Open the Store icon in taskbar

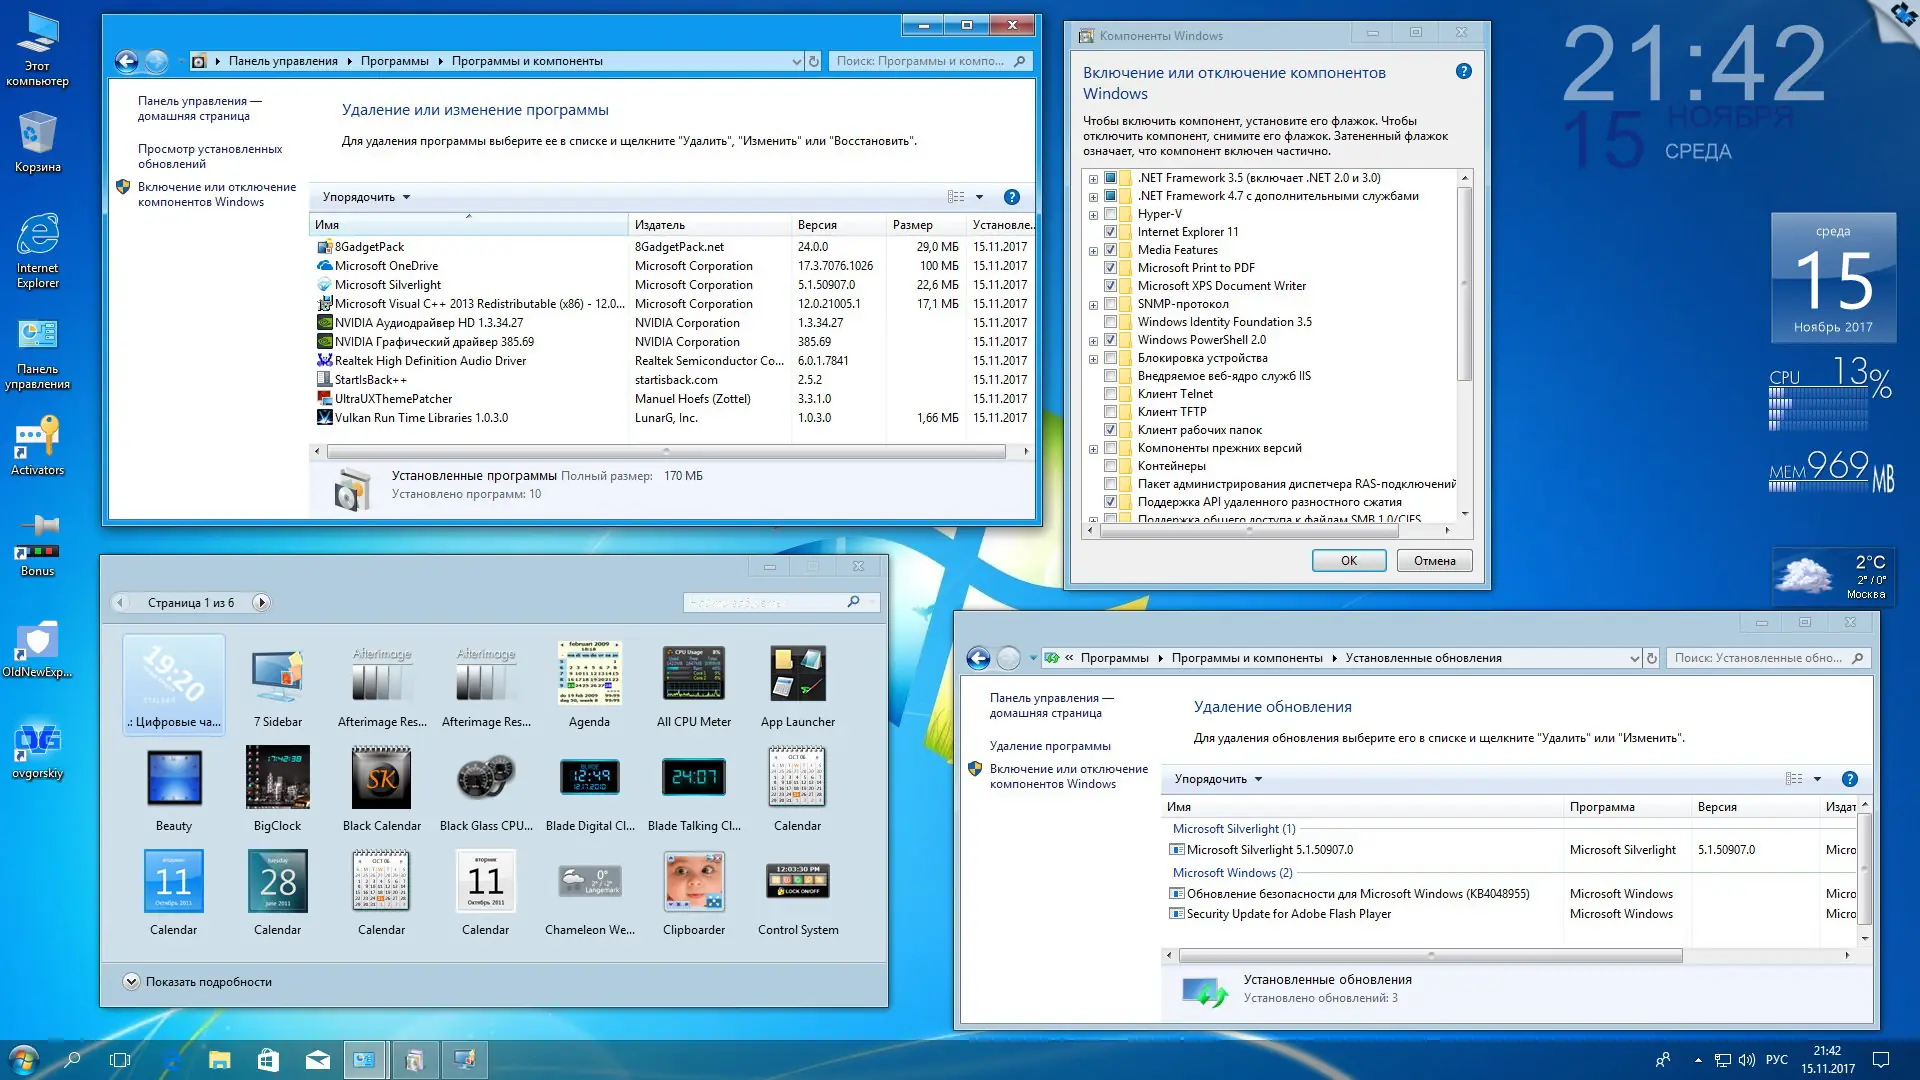click(268, 1060)
